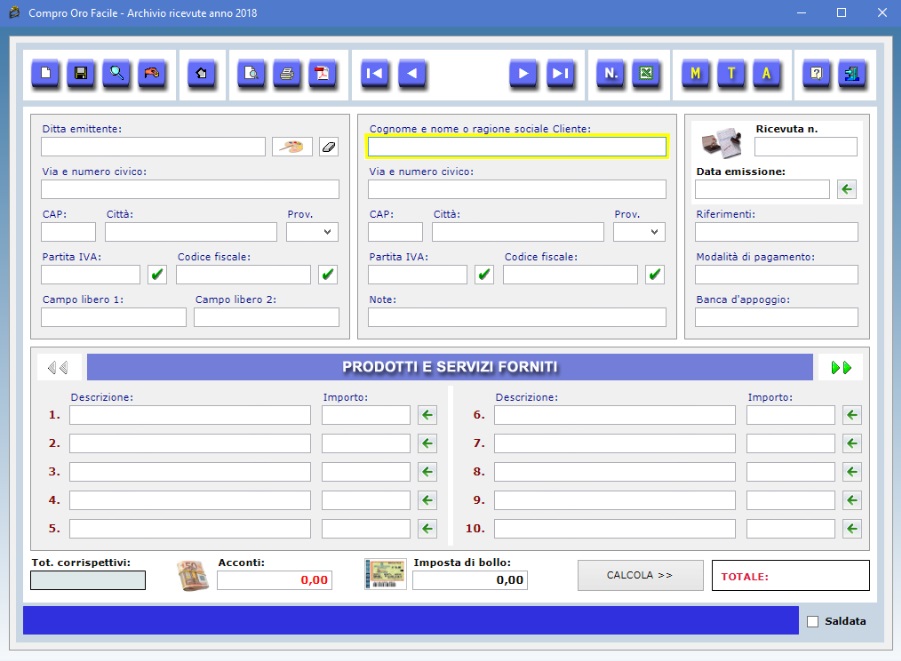Screen dimensions: 901x661
Task: Open search with the magnifying glass icon
Action: [117, 74]
